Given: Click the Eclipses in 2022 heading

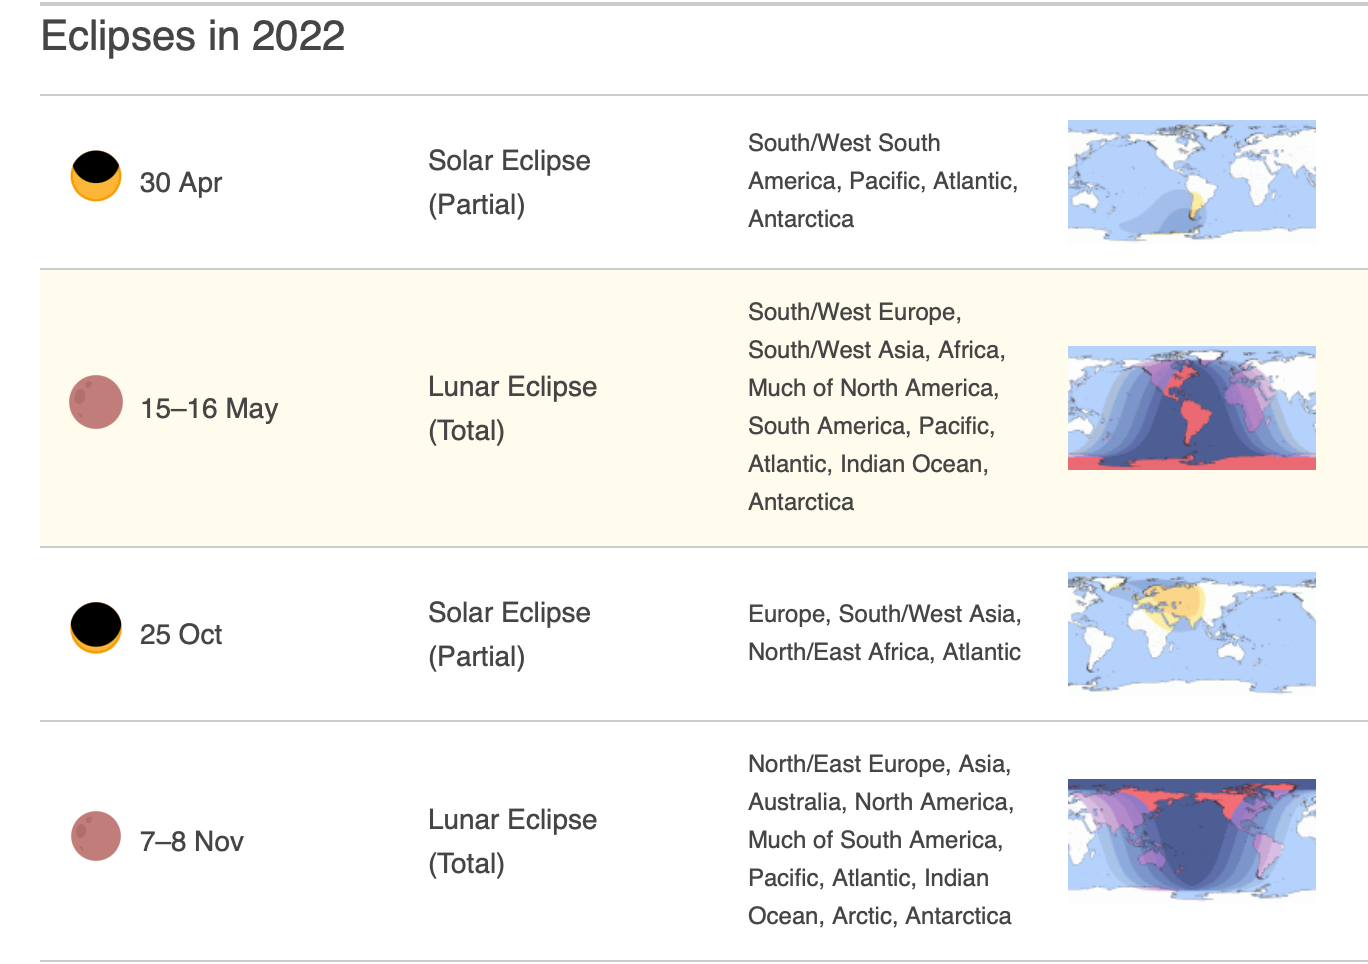Looking at the screenshot, I should click(x=193, y=37).
